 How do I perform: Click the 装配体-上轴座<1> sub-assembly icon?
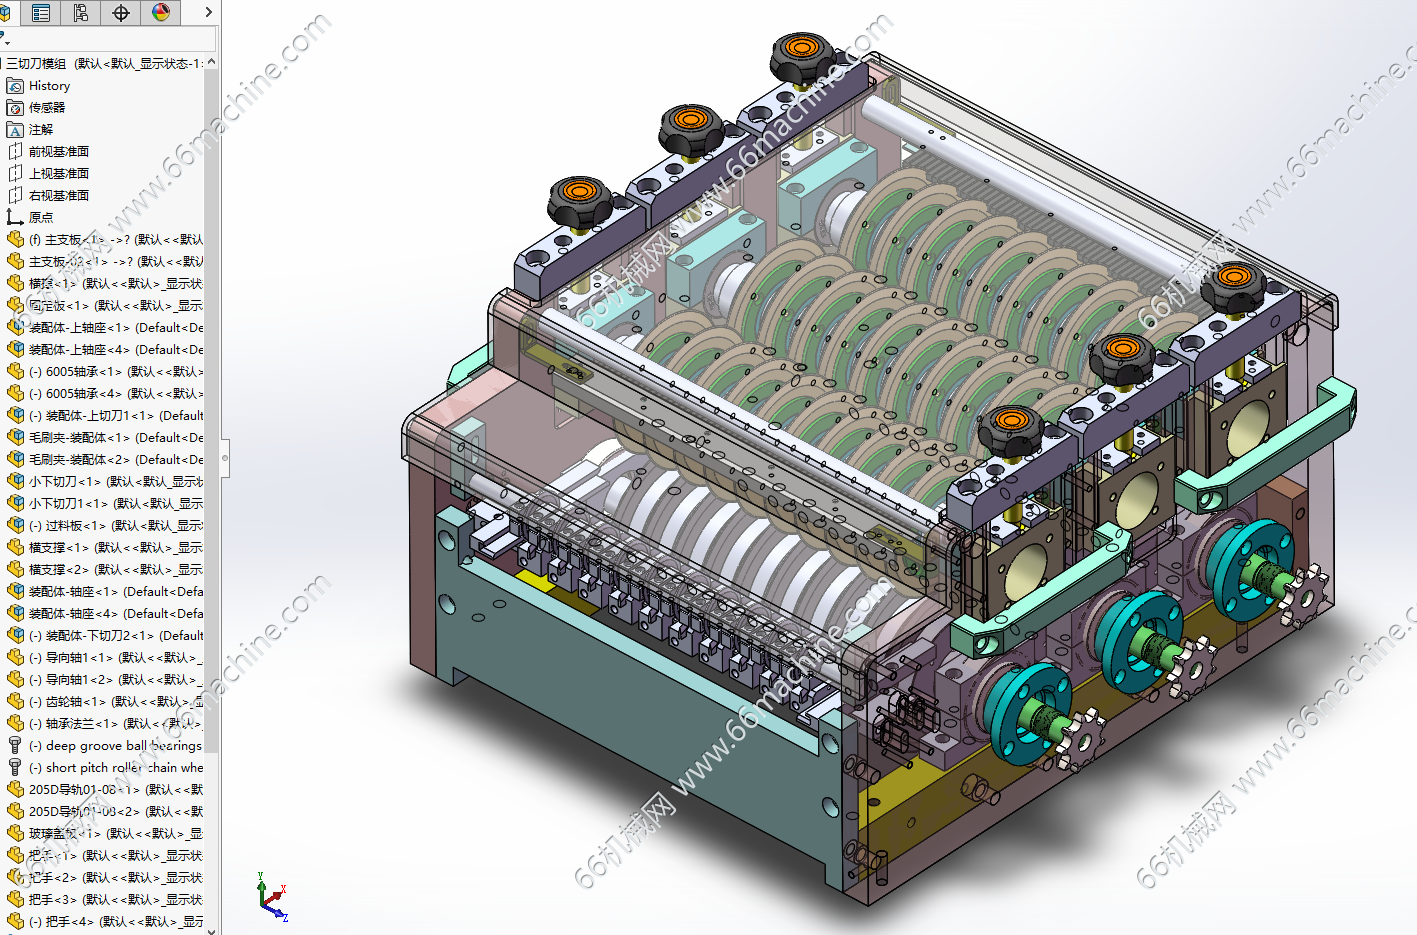[x=15, y=327]
